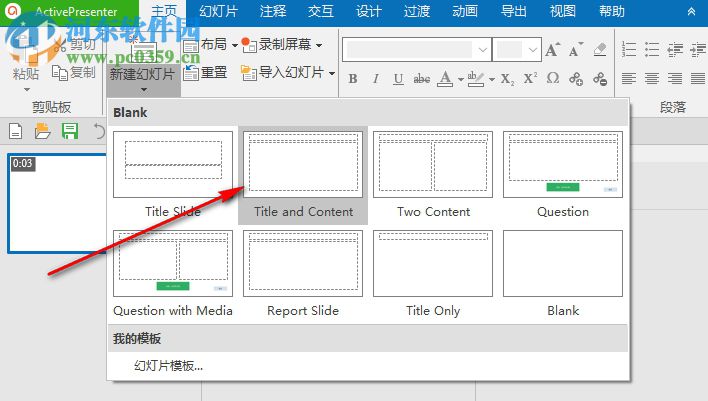Add reference icon with plus
The width and height of the screenshot is (708, 401).
[x=576, y=79]
